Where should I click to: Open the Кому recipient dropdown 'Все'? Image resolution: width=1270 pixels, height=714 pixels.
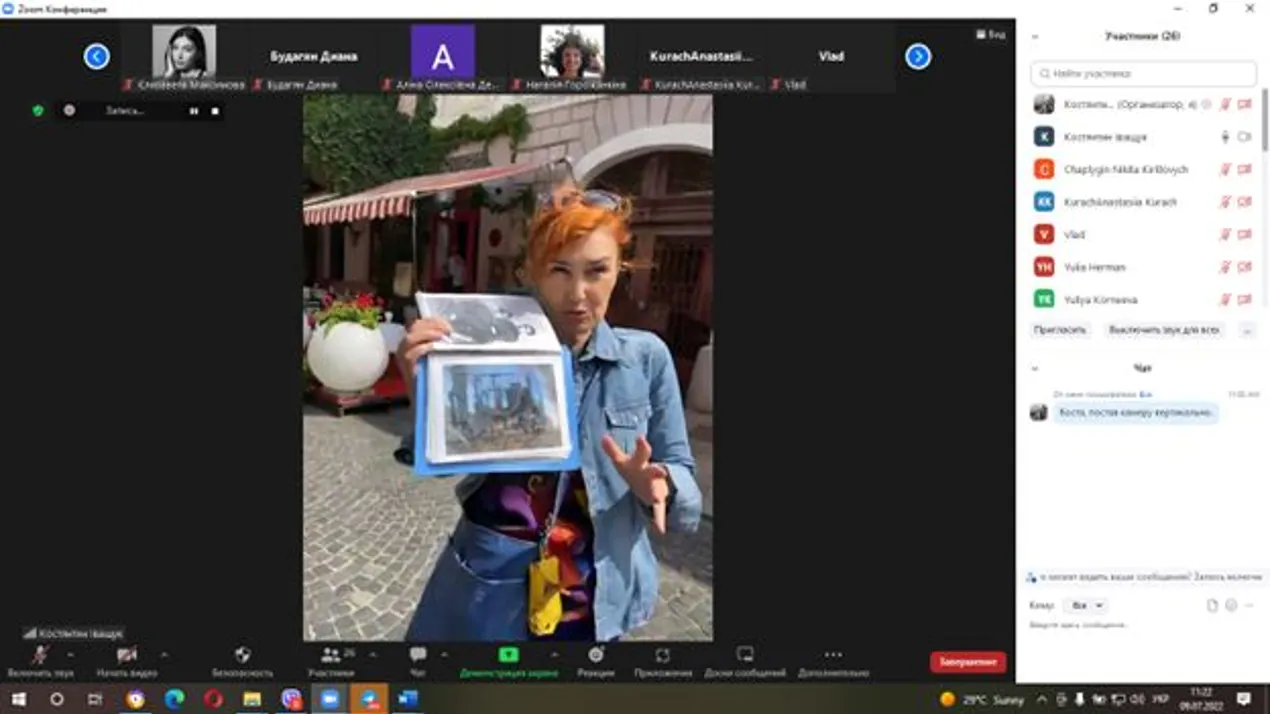pos(1084,605)
